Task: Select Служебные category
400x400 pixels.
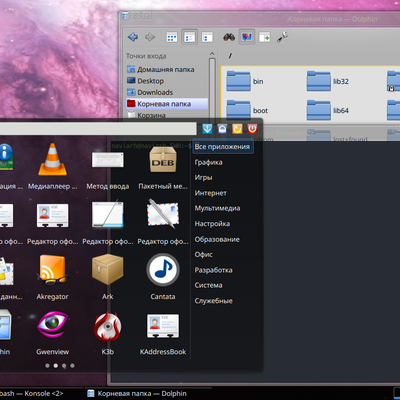Action: [x=214, y=301]
